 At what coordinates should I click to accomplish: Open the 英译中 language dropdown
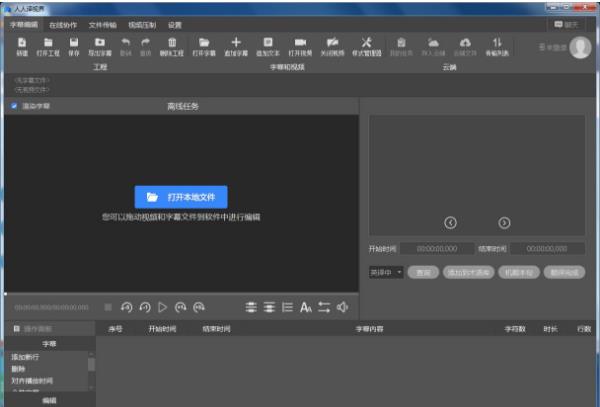coord(385,271)
